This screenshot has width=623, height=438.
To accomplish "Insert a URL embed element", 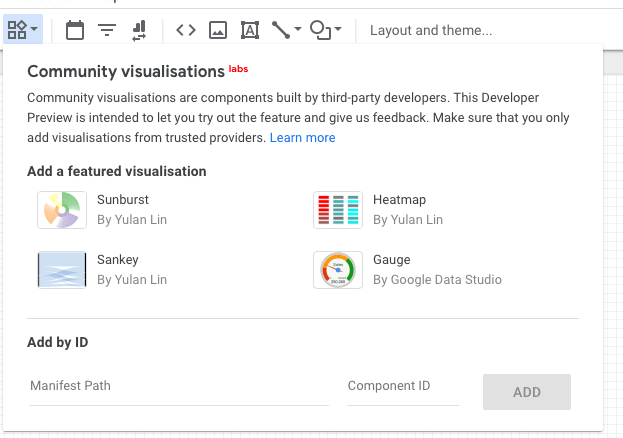I will (186, 30).
